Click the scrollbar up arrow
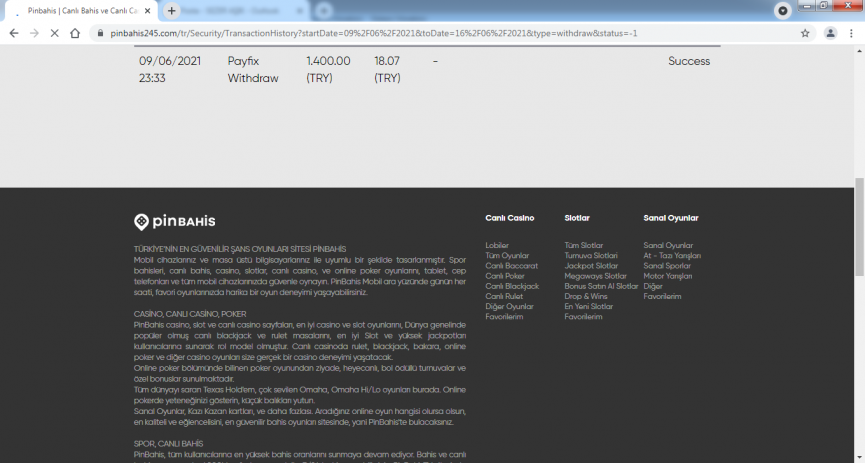Viewport: 865px width, 463px height. tap(859, 51)
